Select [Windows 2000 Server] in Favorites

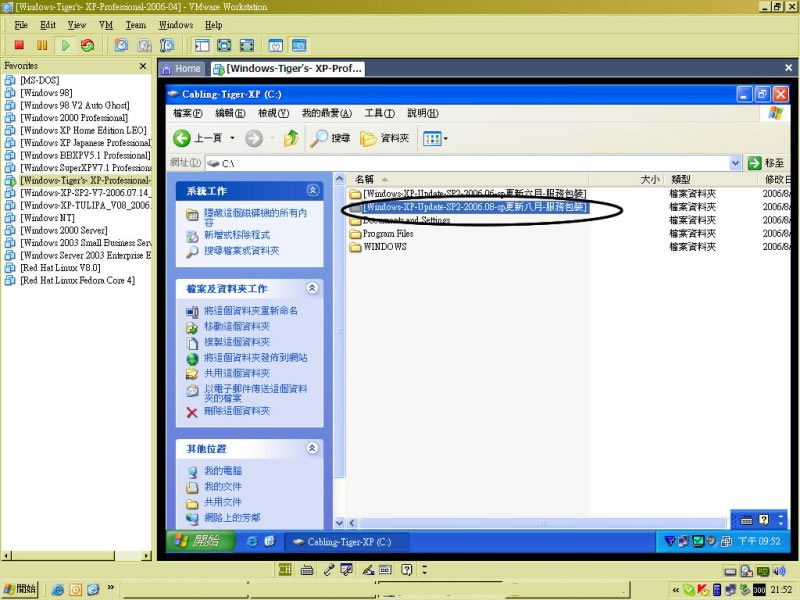click(64, 230)
